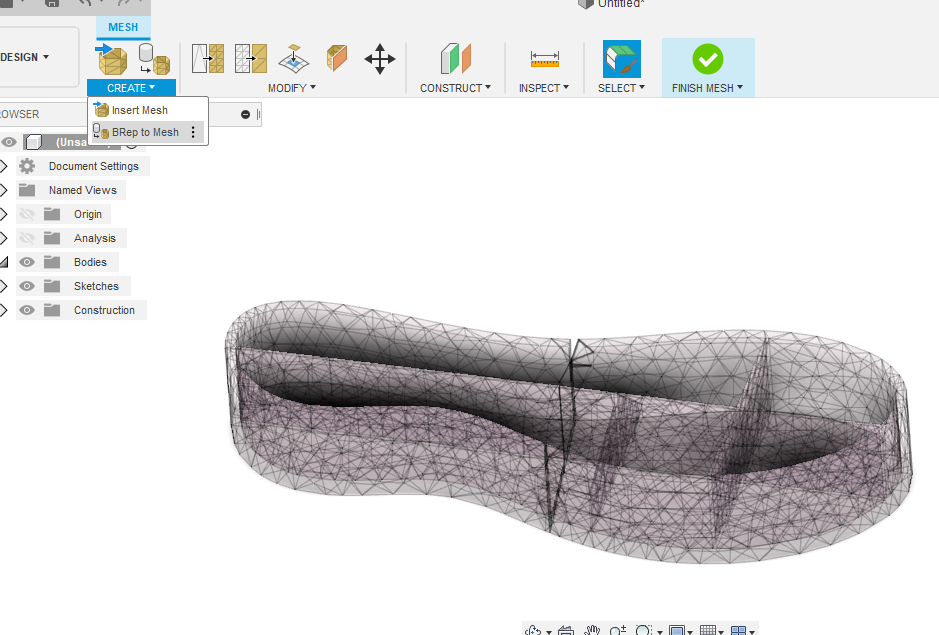Screen dimensions: 939x635
Task: Open the BRep to Mesh three-dot options
Action: (193, 132)
